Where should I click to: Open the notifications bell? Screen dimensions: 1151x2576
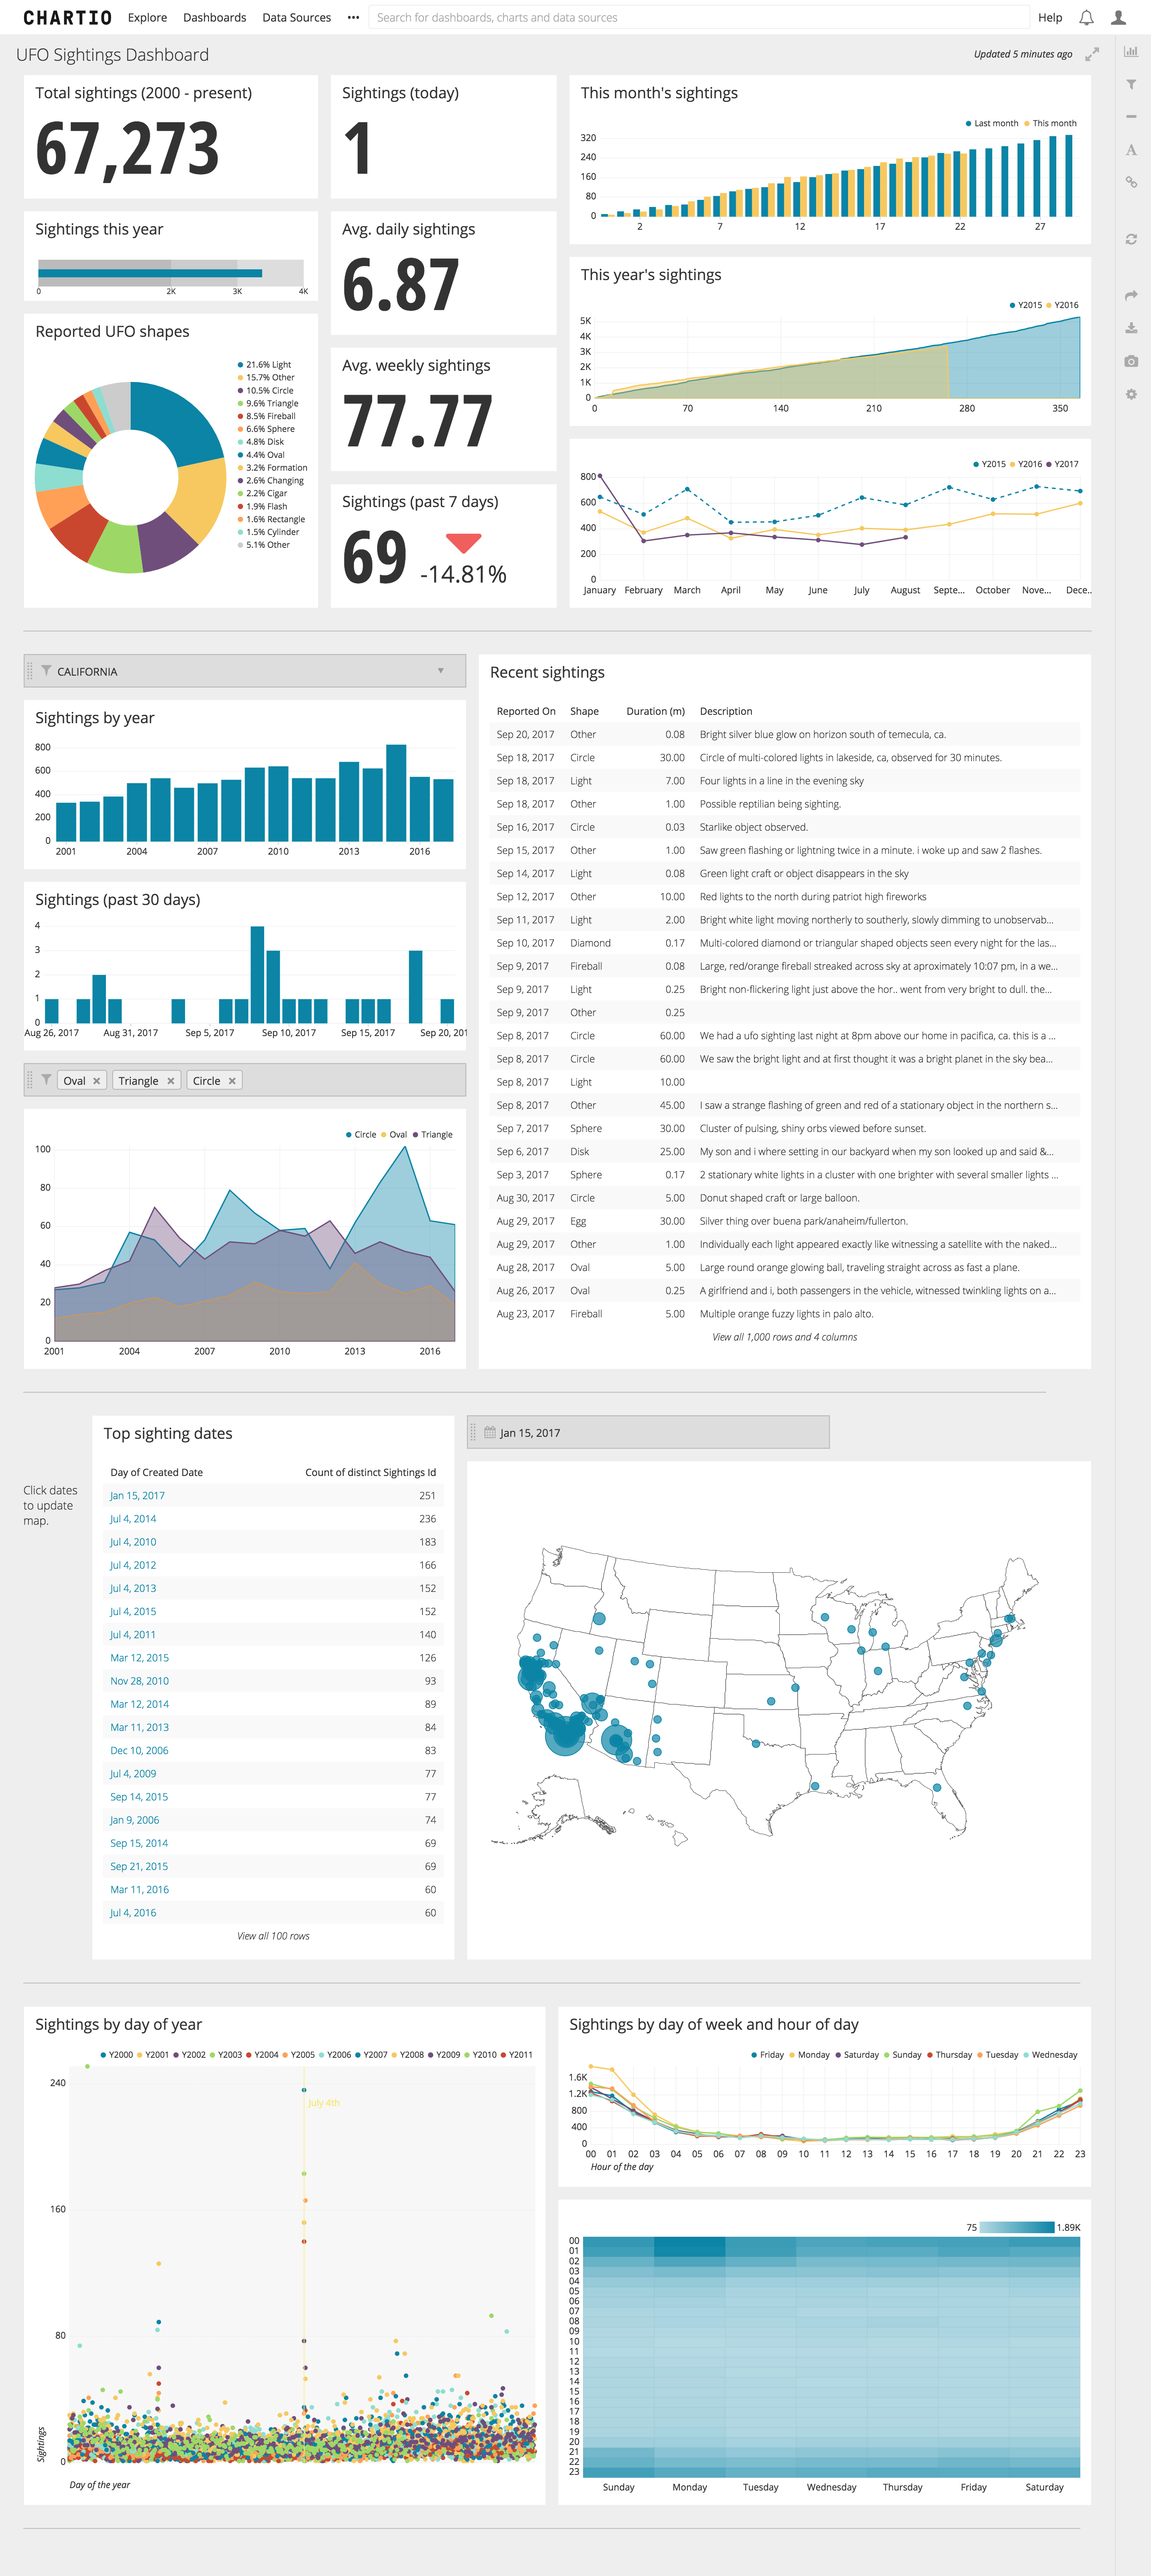1086,17
